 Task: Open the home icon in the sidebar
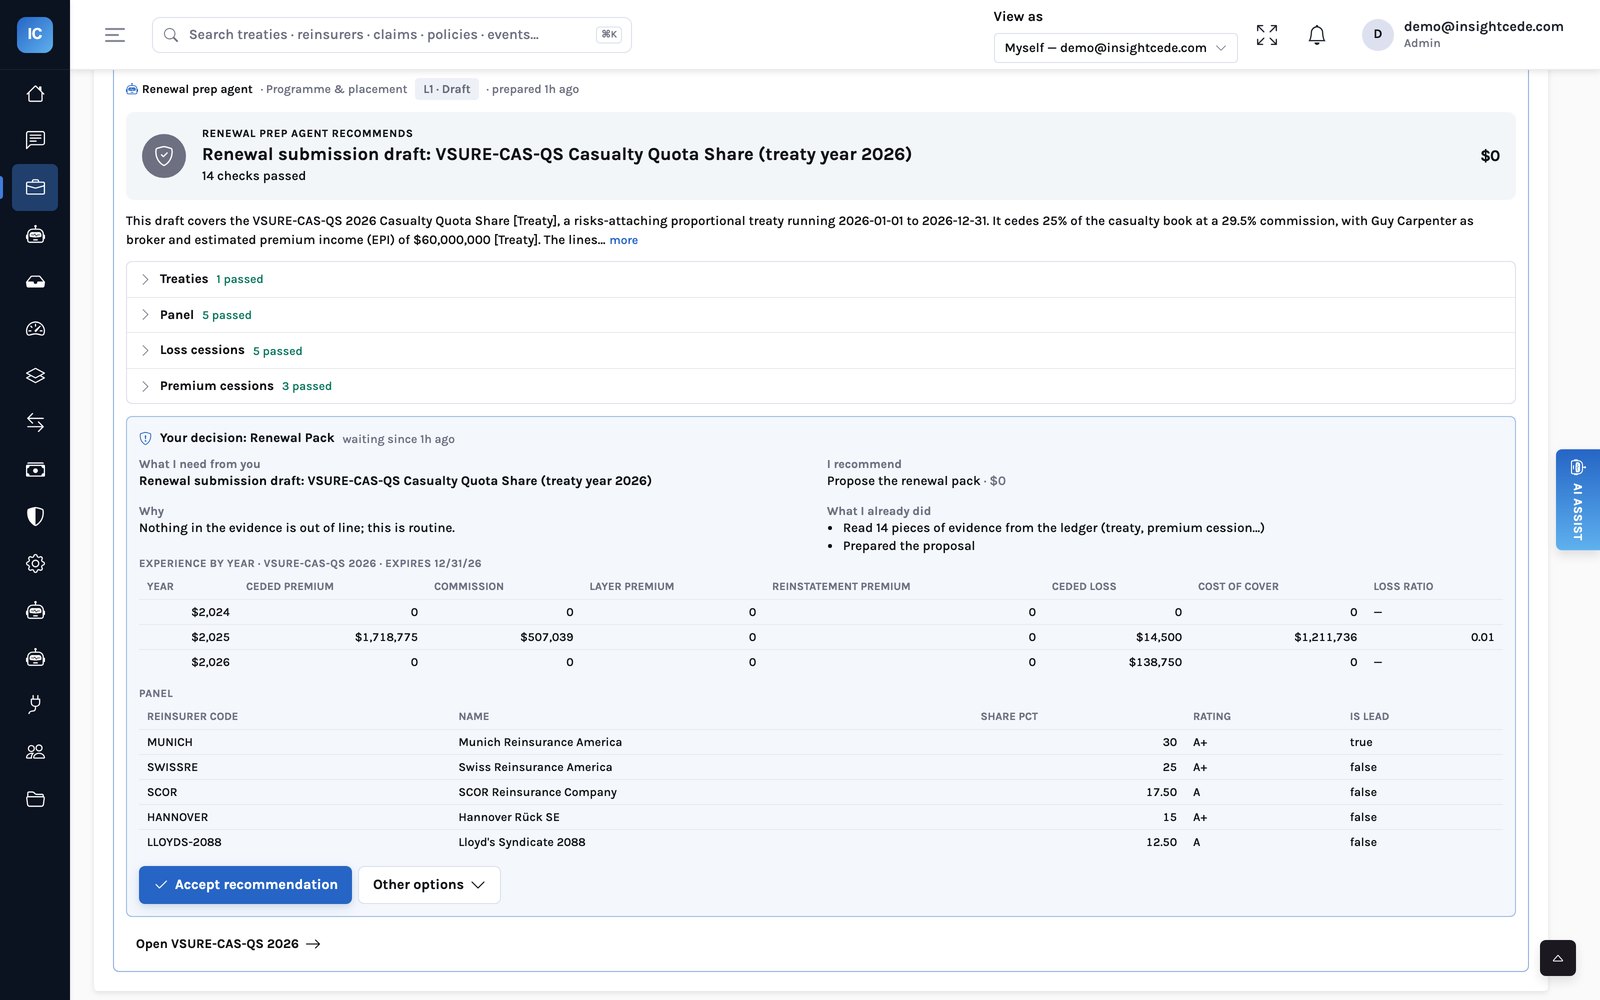point(35,94)
